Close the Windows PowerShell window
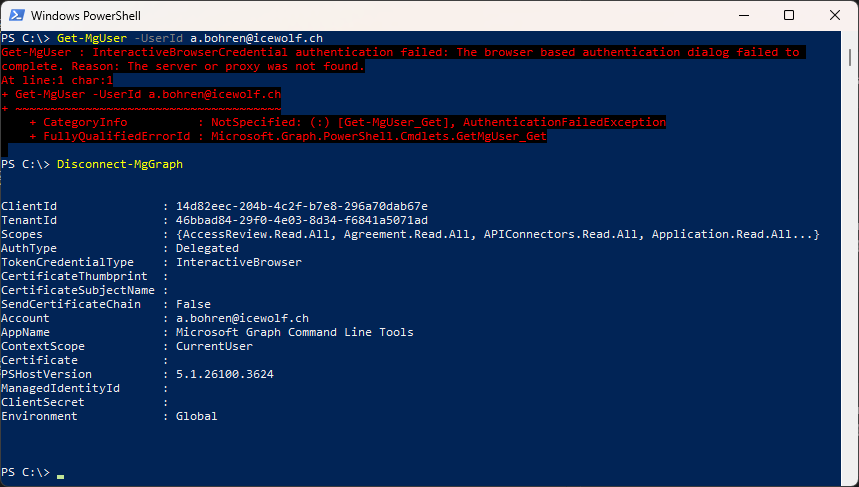This screenshot has height=487, width=859. click(x=835, y=15)
